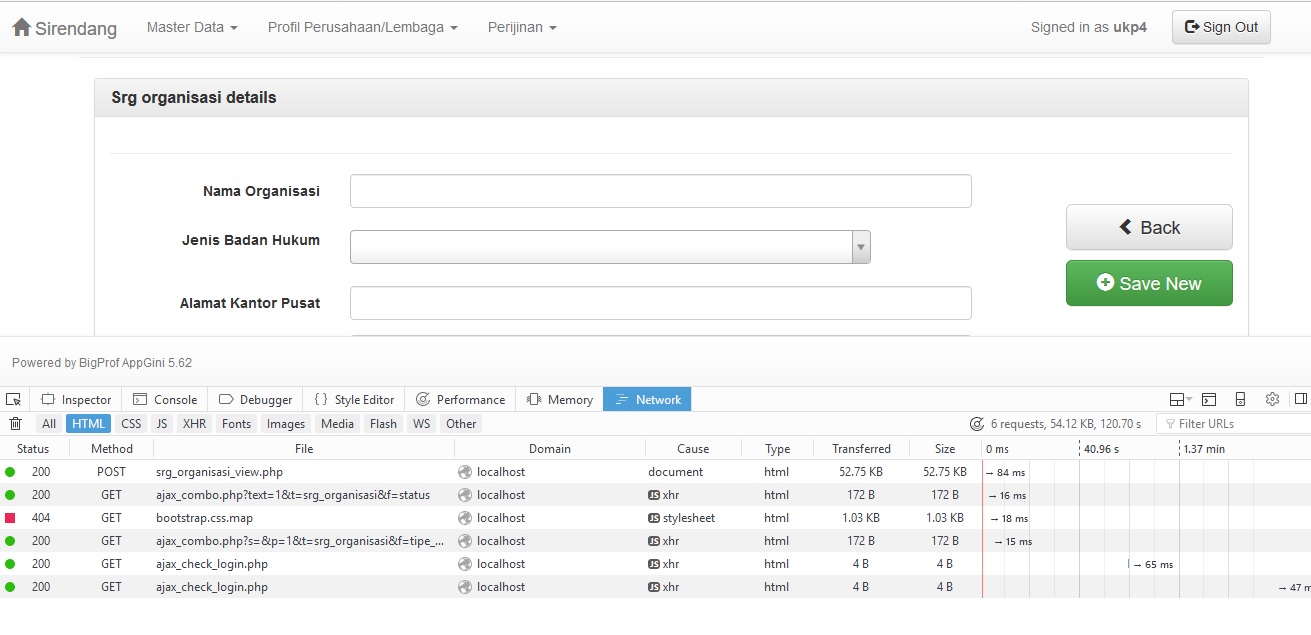Toggle the JS request filter

pos(162,424)
